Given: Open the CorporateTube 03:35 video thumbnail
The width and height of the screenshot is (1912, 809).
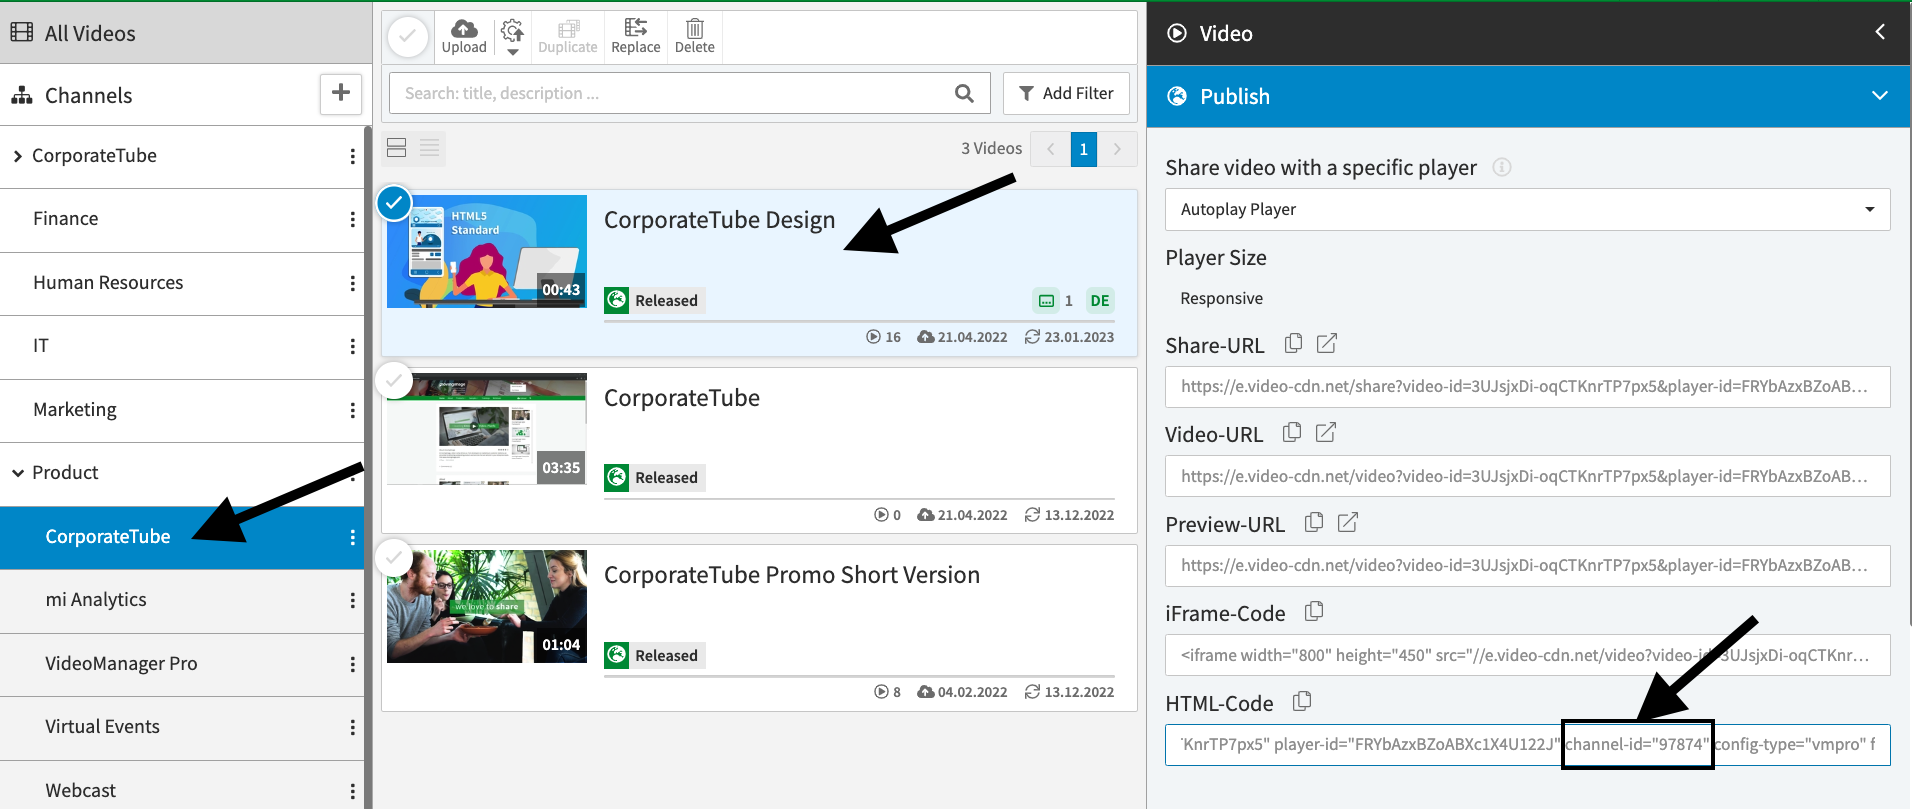Looking at the screenshot, I should click(487, 429).
